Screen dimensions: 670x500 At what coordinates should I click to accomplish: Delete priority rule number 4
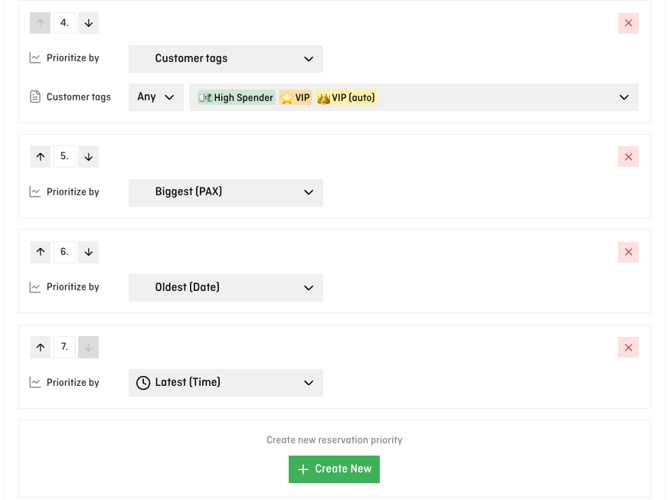tap(628, 23)
